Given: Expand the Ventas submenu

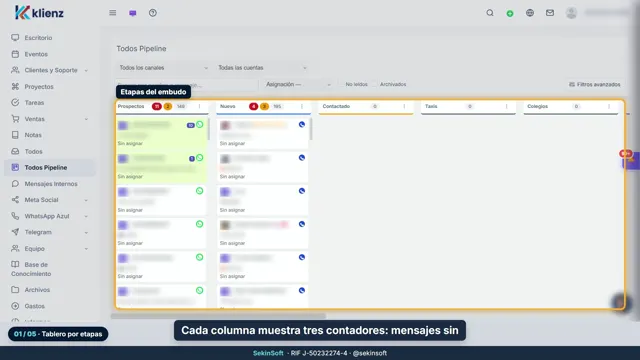Looking at the screenshot, I should (x=86, y=119).
